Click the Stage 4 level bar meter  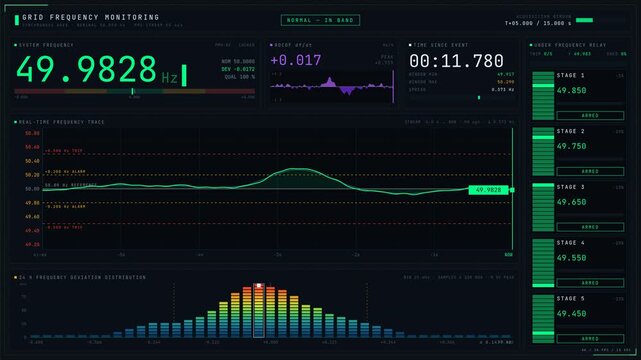[x=543, y=263]
